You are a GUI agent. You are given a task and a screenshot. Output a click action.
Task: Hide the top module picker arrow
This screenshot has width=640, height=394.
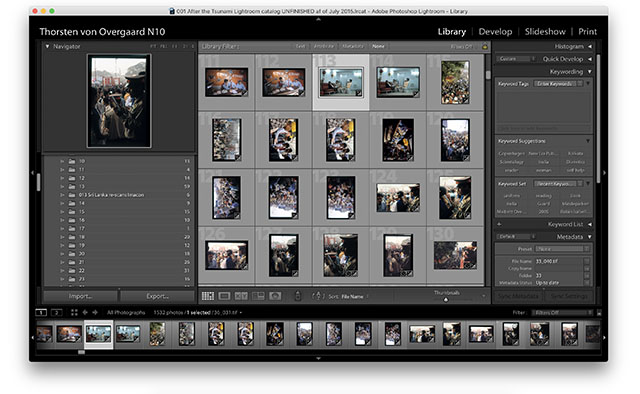point(318,19)
